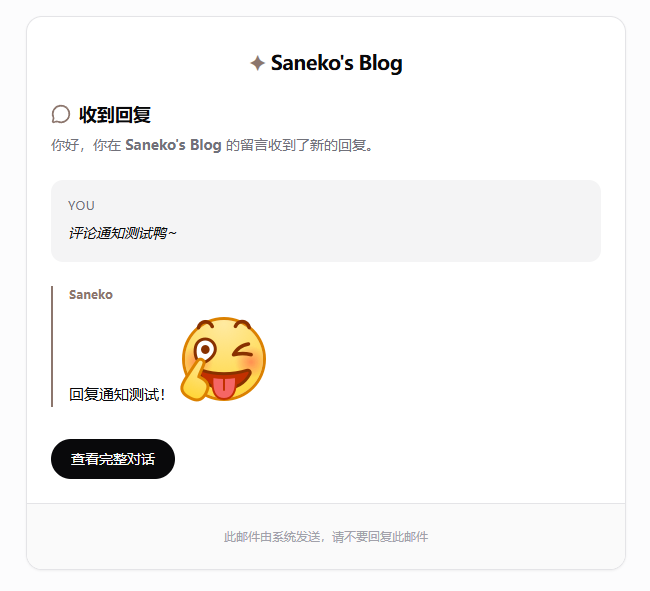
Task: Click the emoji's pointing hand
Action: (x=196, y=382)
